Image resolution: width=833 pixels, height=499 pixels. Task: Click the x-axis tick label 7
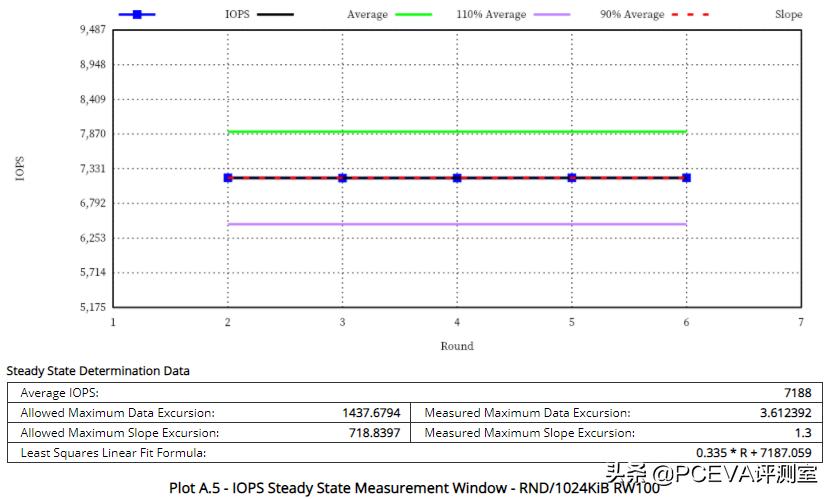[x=801, y=322]
